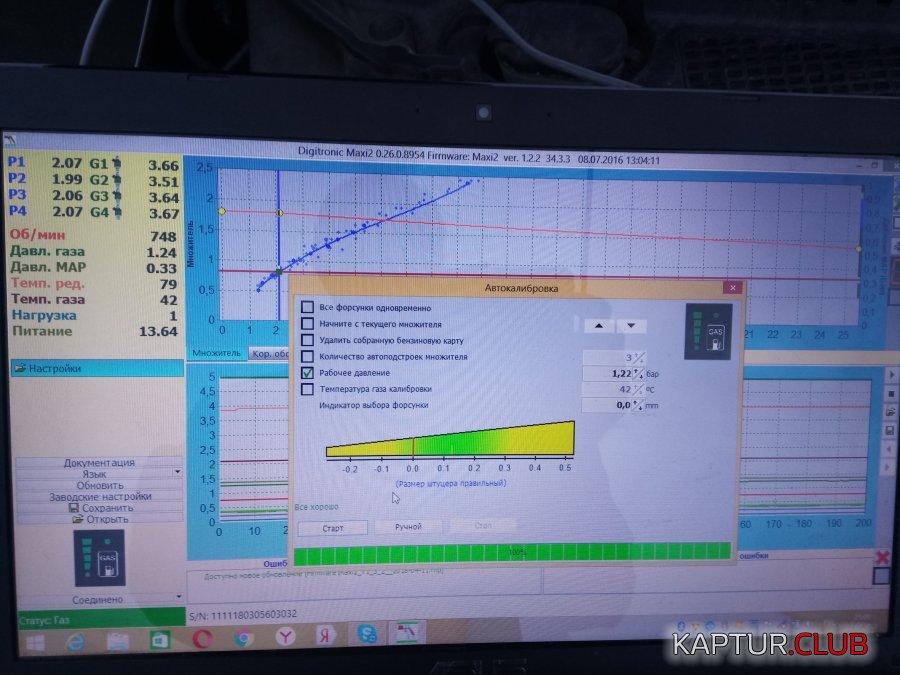This screenshot has height=675, width=900.
Task: Open the Windows Start menu
Action: pos(35,642)
